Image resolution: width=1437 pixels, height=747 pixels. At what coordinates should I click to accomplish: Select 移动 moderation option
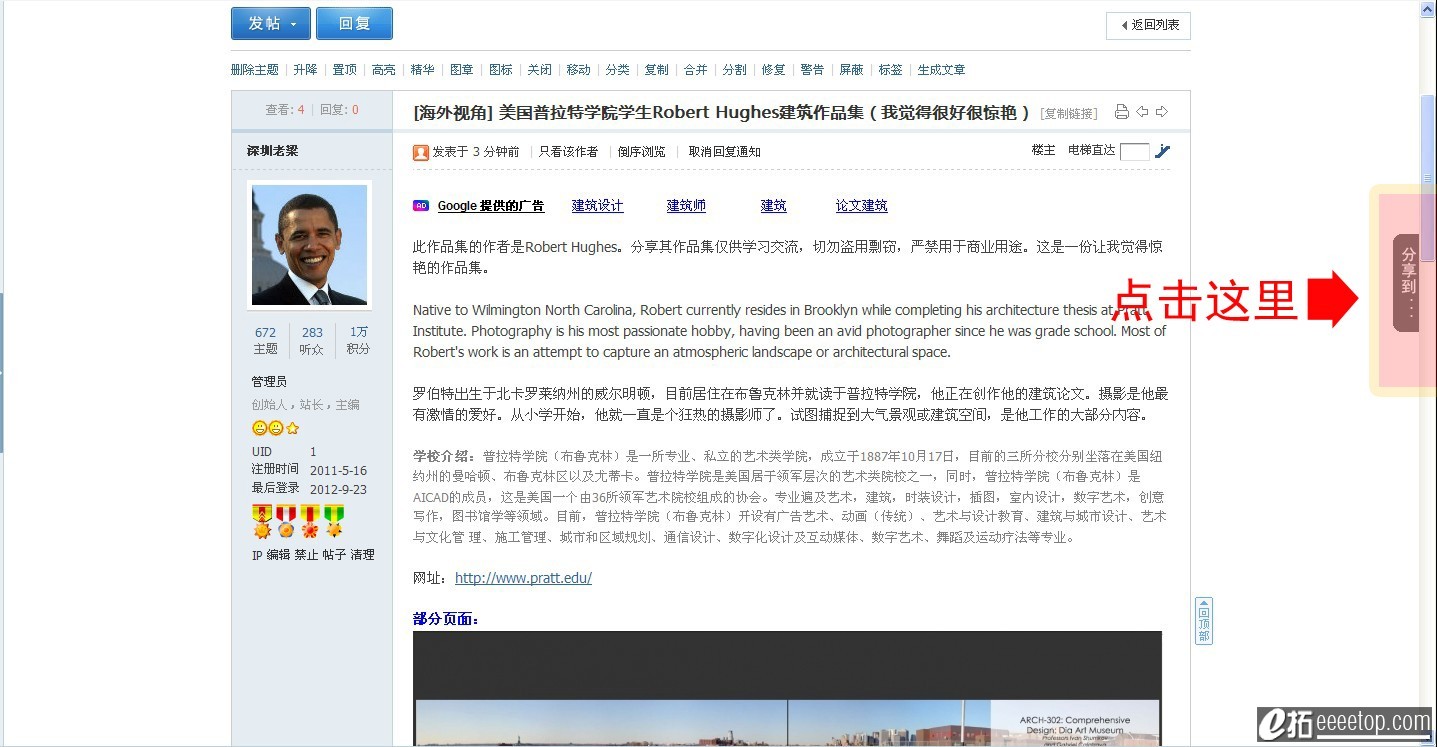[579, 70]
